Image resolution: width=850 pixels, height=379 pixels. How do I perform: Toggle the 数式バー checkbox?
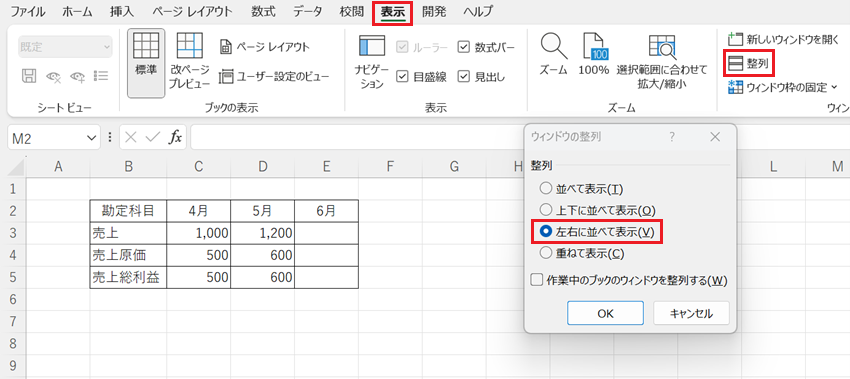click(x=463, y=47)
